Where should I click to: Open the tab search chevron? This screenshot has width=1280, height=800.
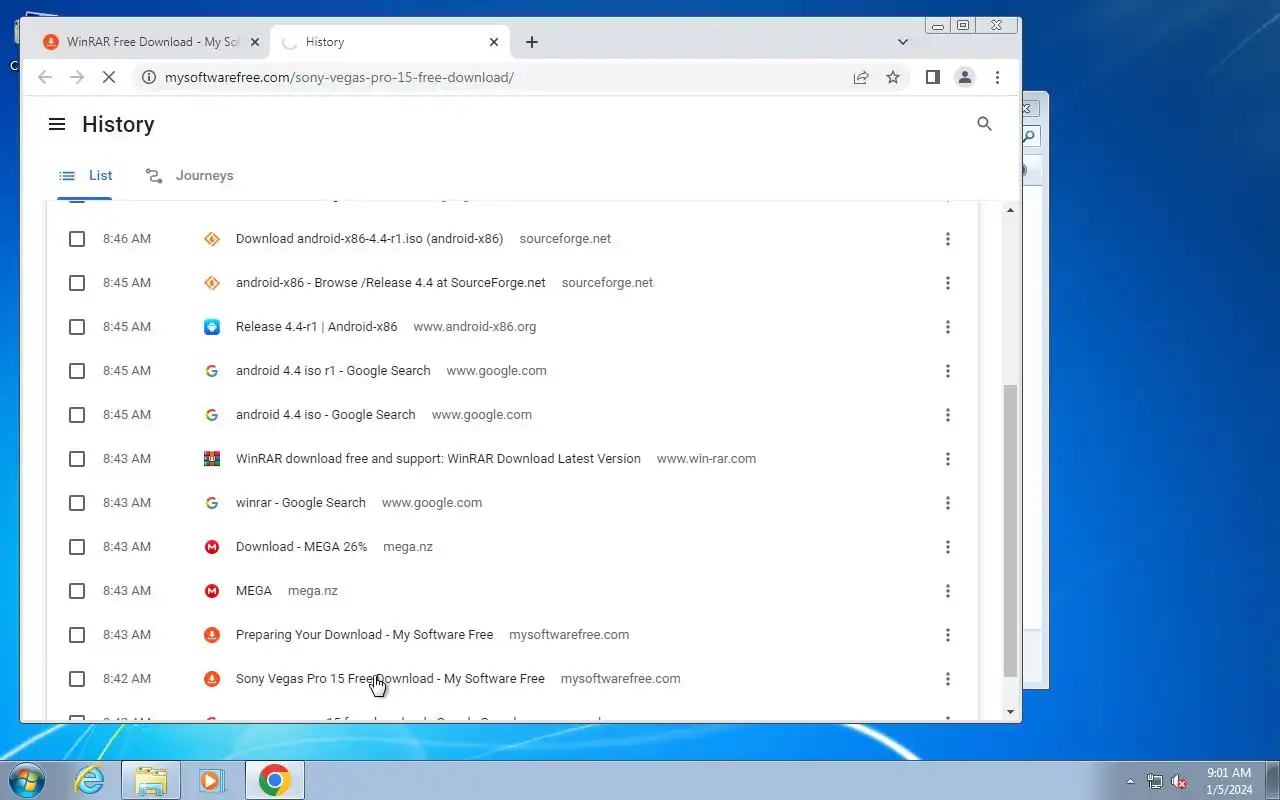pos(903,42)
